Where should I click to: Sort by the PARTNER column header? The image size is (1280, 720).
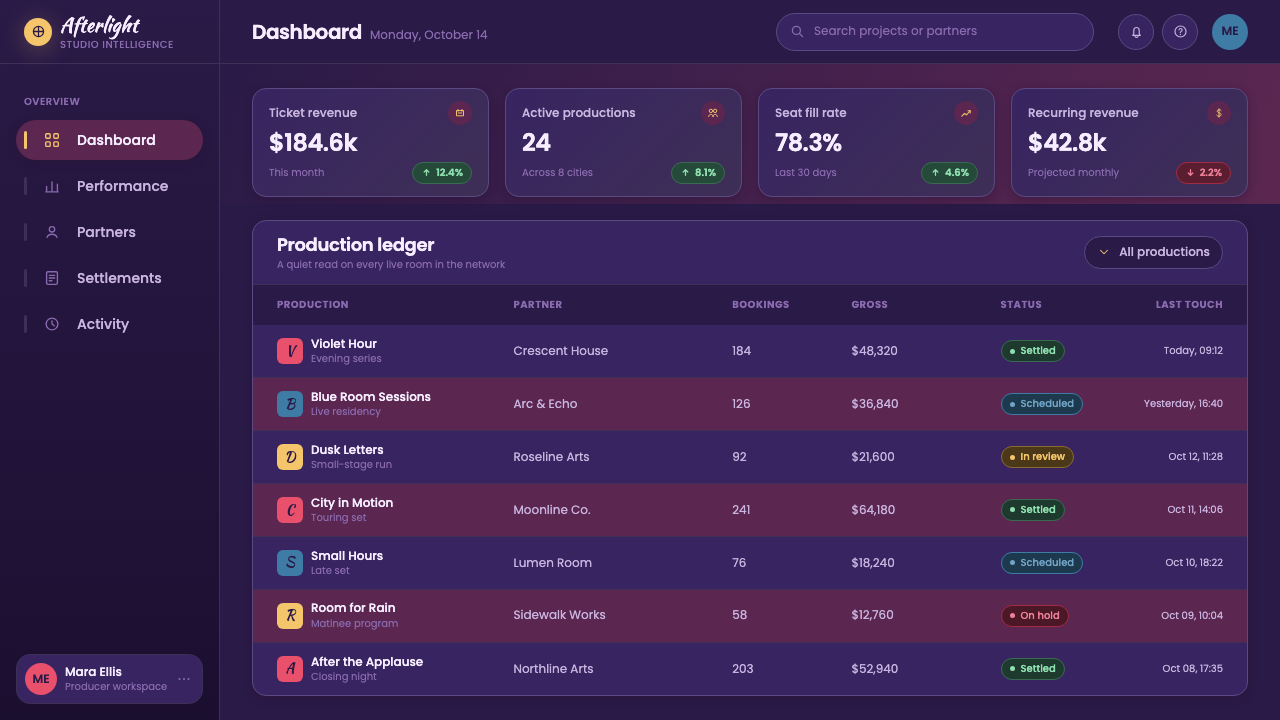point(538,304)
